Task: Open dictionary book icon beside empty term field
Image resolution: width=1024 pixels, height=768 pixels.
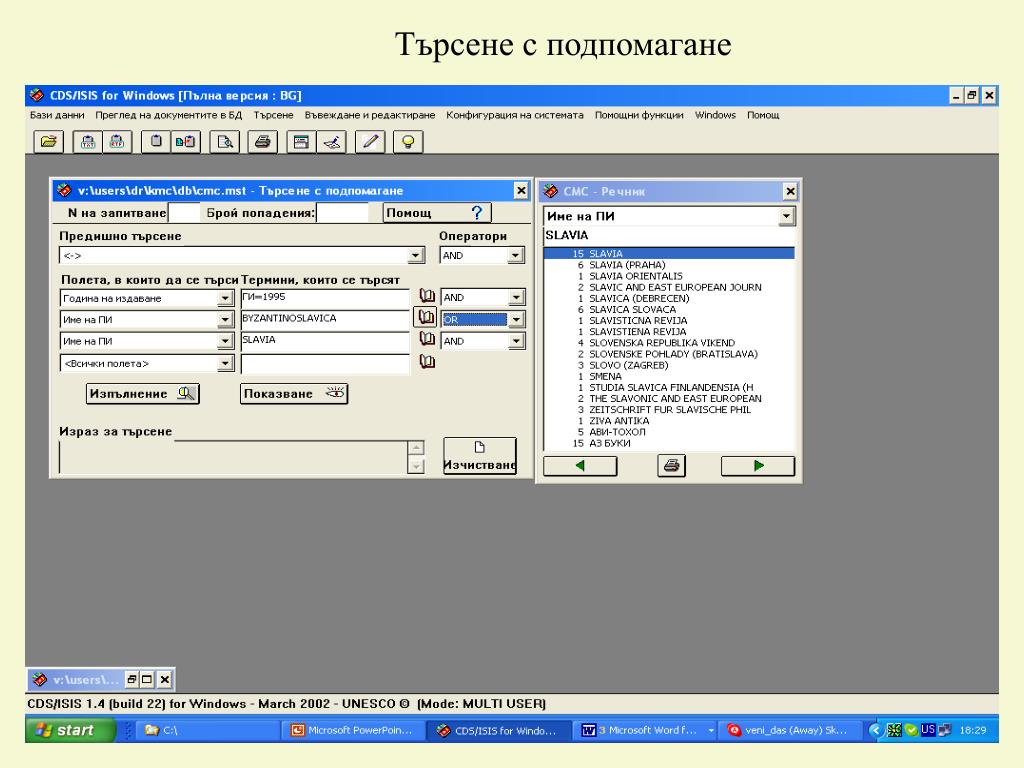Action: 427,362
